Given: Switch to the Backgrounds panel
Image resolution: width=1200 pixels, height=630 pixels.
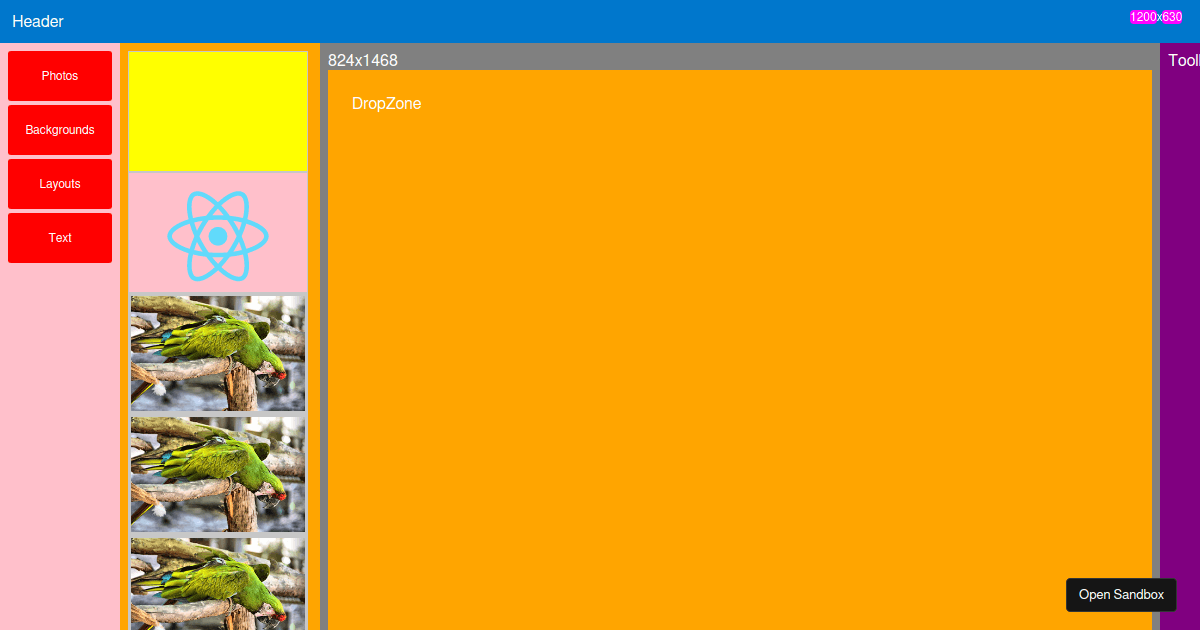Looking at the screenshot, I should (x=59, y=129).
